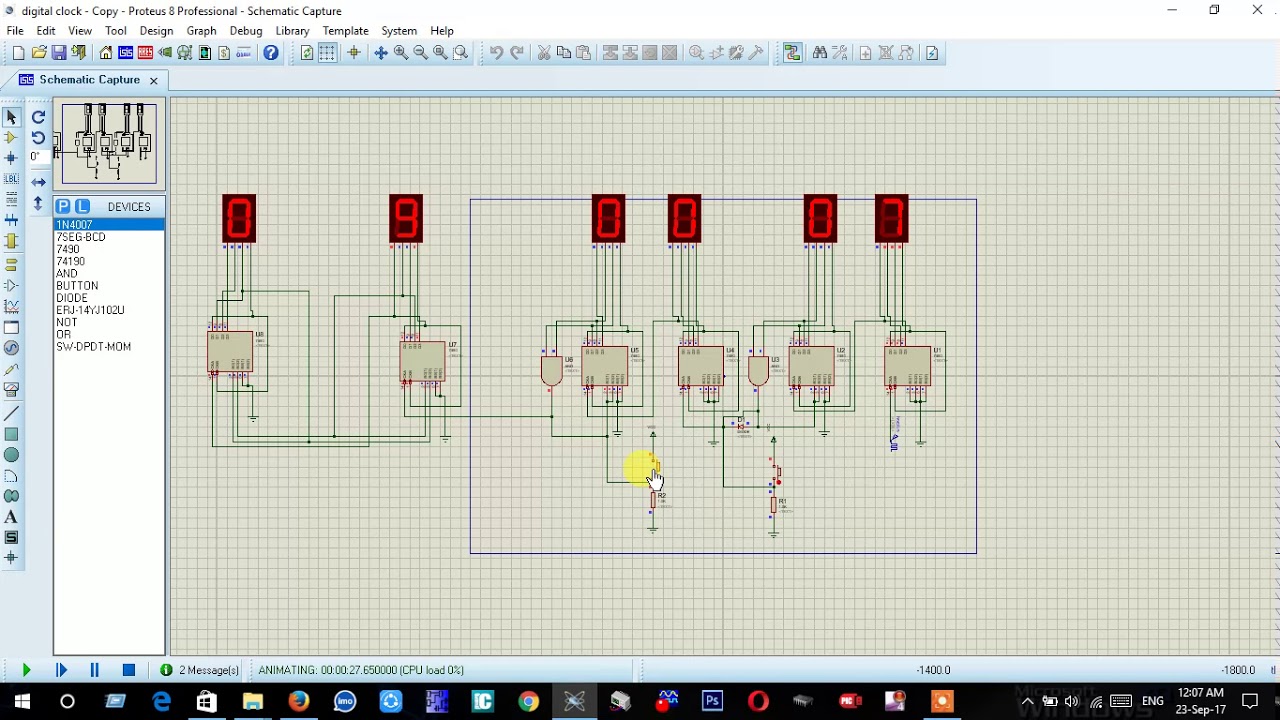Click the Center at Cursor pan icon
Viewport: 1280px width, 720px height.
click(x=381, y=53)
